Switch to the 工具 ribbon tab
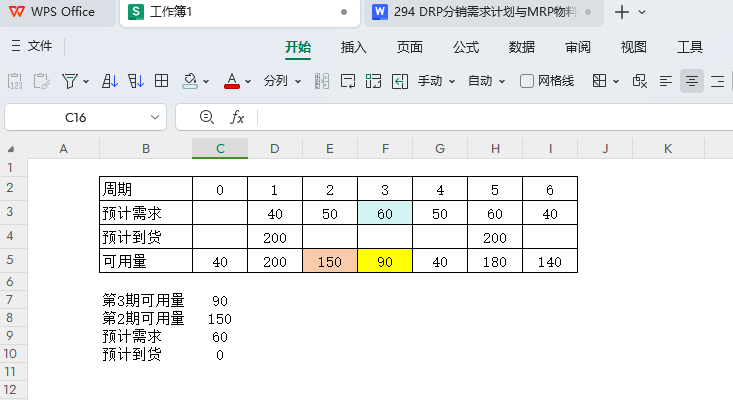The width and height of the screenshot is (733, 400). coord(690,47)
